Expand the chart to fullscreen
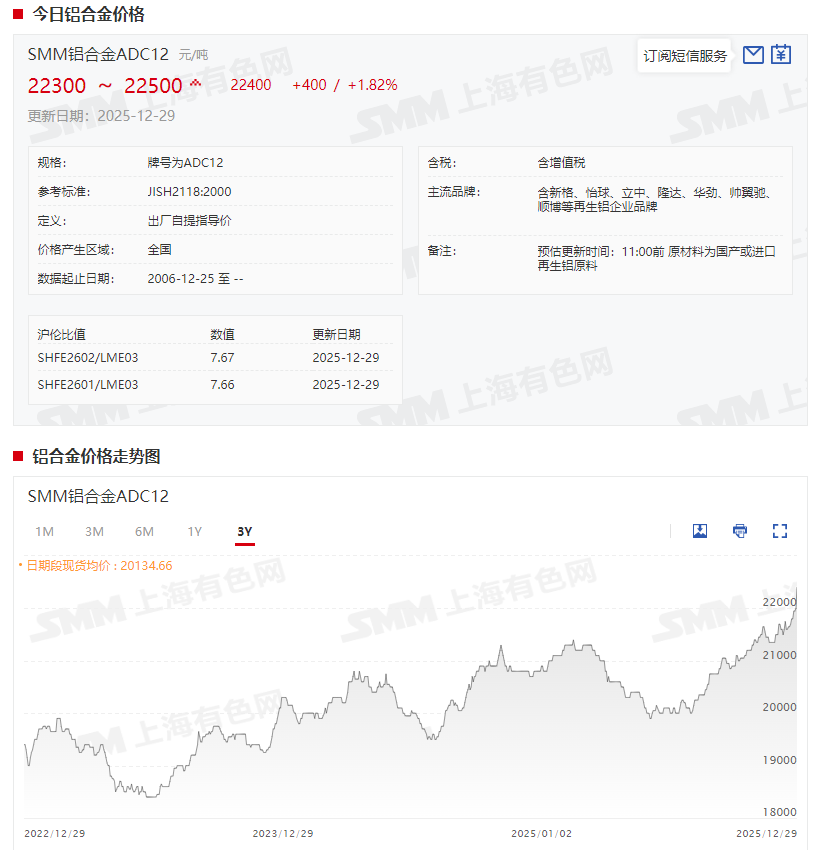 (x=780, y=531)
